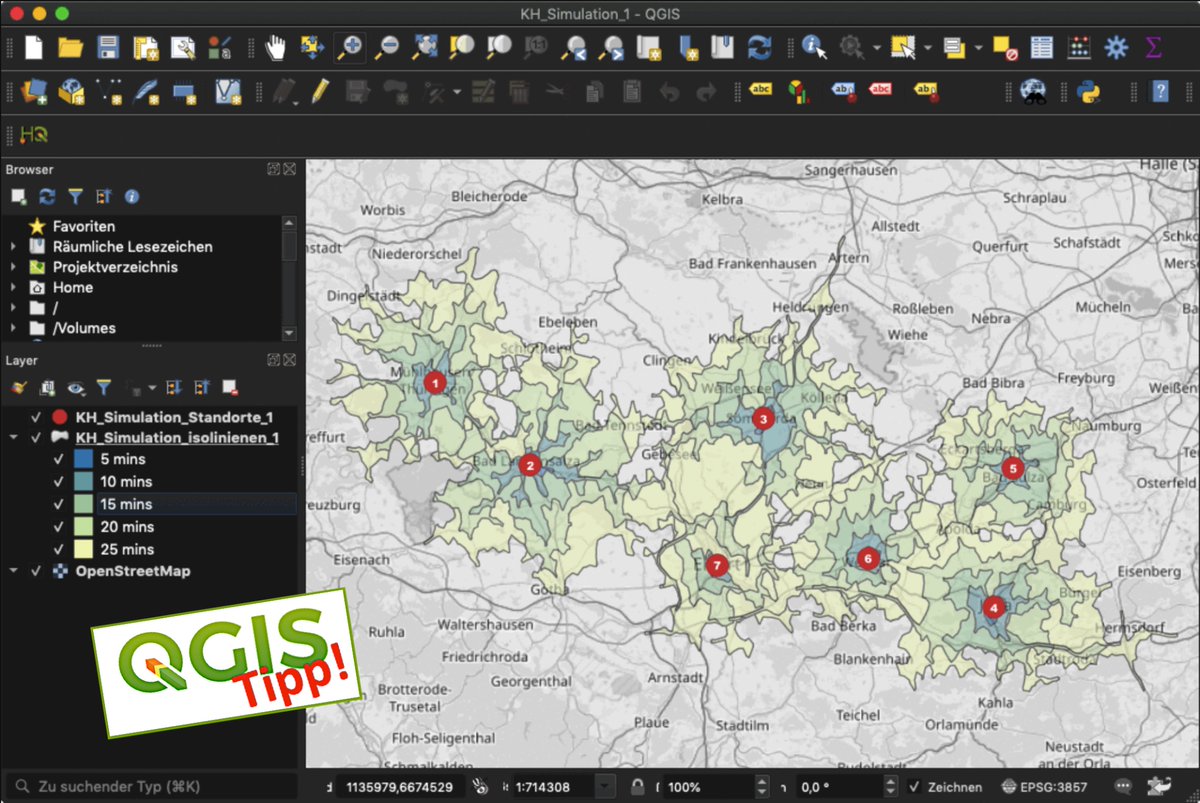The width and height of the screenshot is (1200, 803).
Task: Open Layer Styling panel brush icon
Action: pyautogui.click(x=18, y=387)
